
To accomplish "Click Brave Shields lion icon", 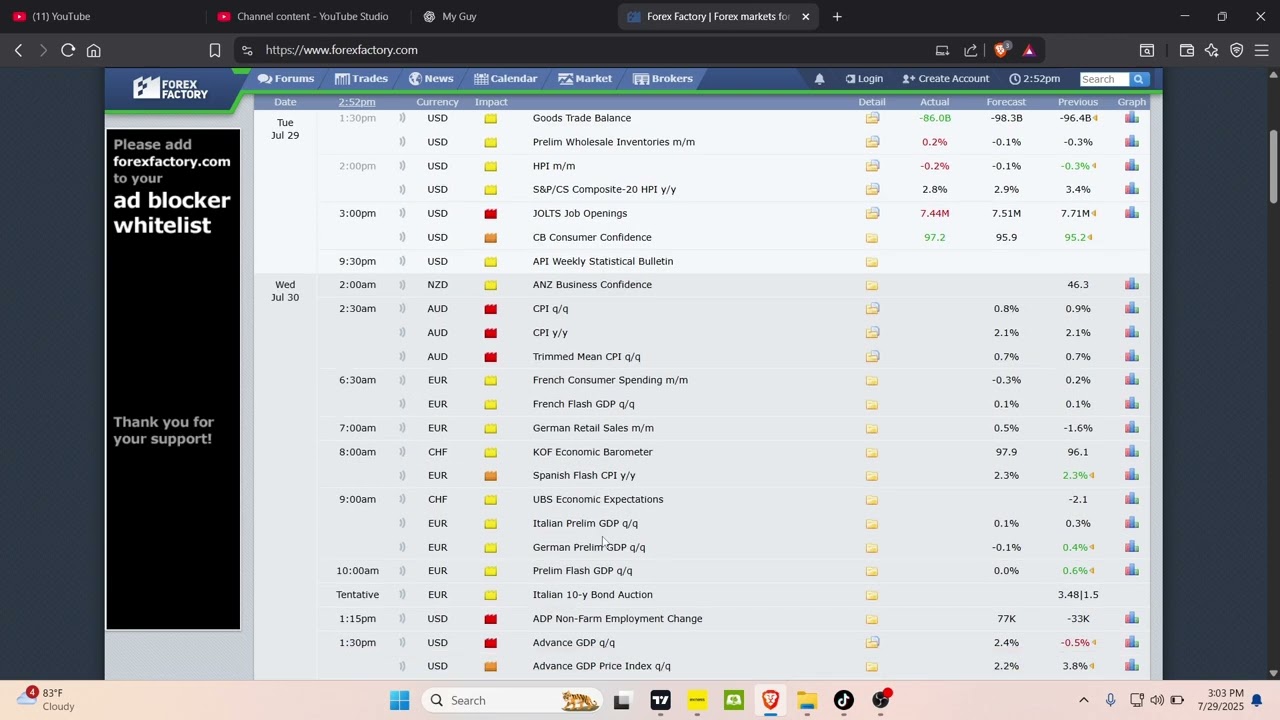I will (1001, 50).
